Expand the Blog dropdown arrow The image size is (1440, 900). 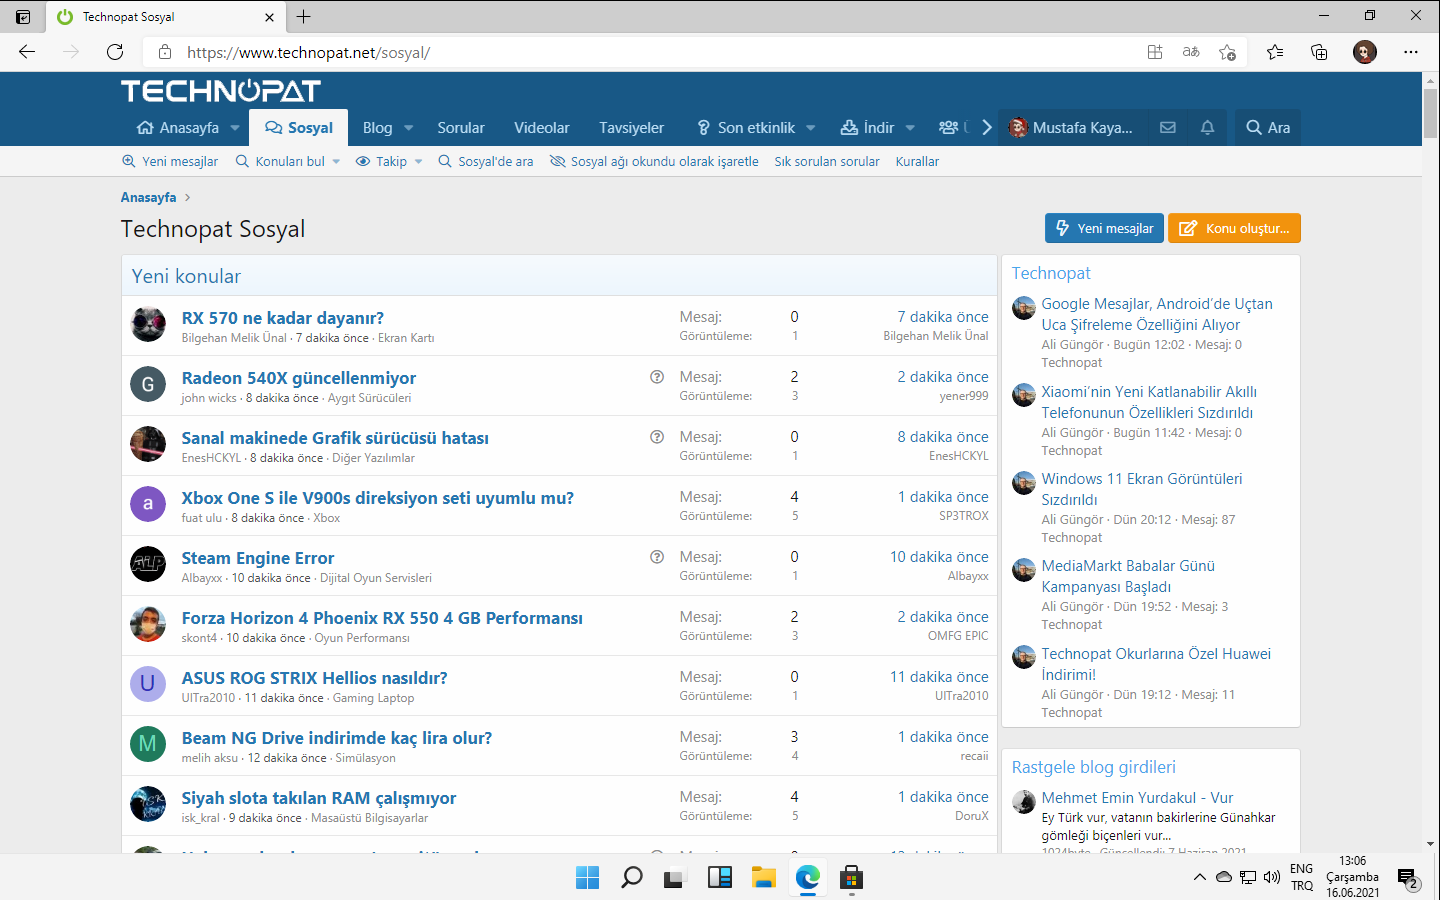point(409,128)
